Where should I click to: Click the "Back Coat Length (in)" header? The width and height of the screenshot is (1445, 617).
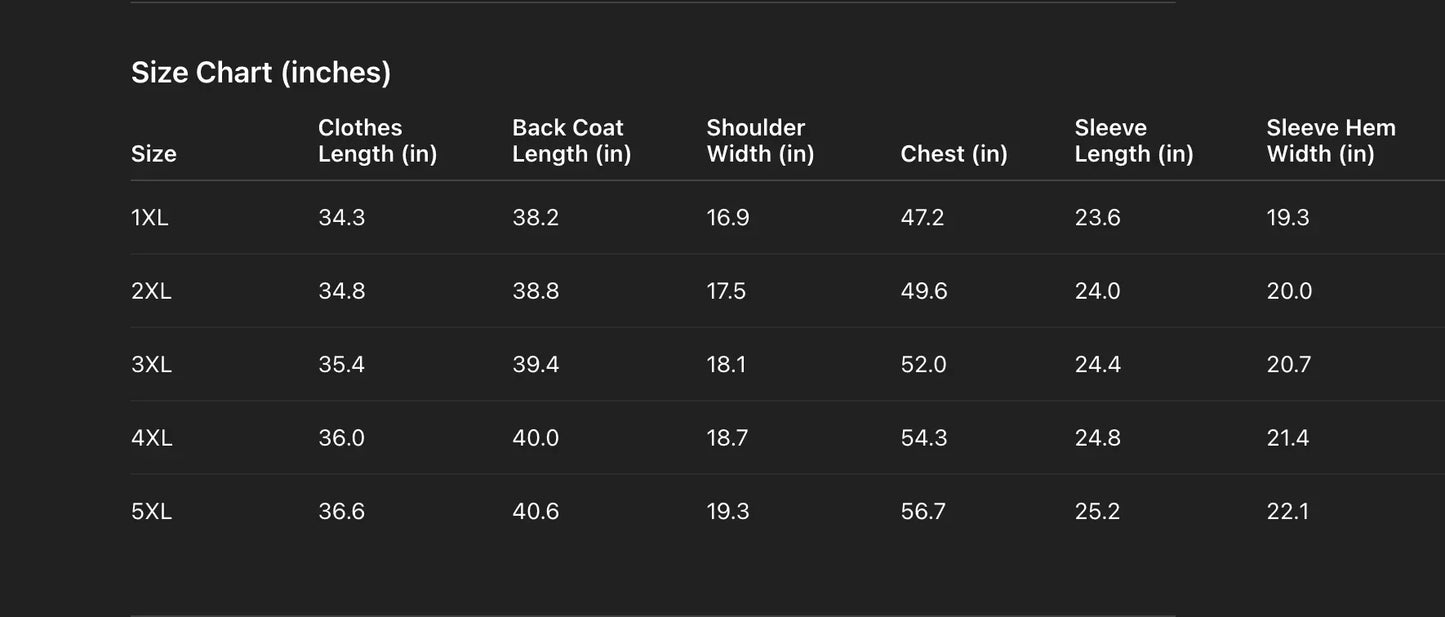point(571,141)
